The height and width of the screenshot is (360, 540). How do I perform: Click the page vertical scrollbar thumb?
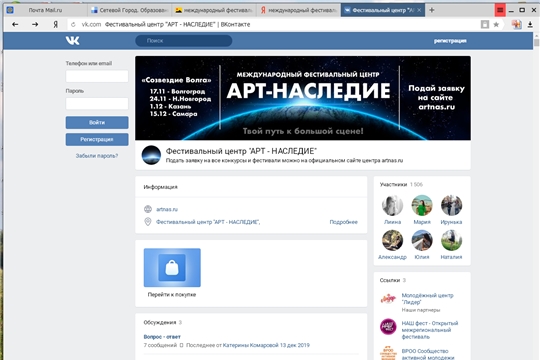tap(536, 42)
